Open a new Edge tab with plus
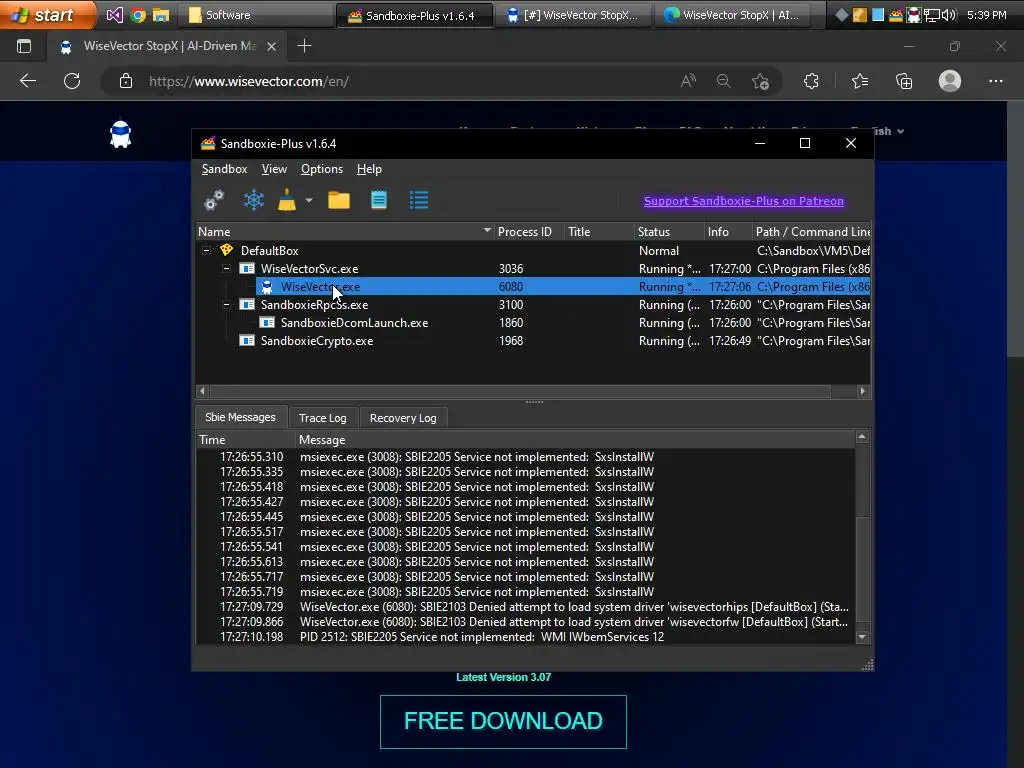 coord(304,46)
